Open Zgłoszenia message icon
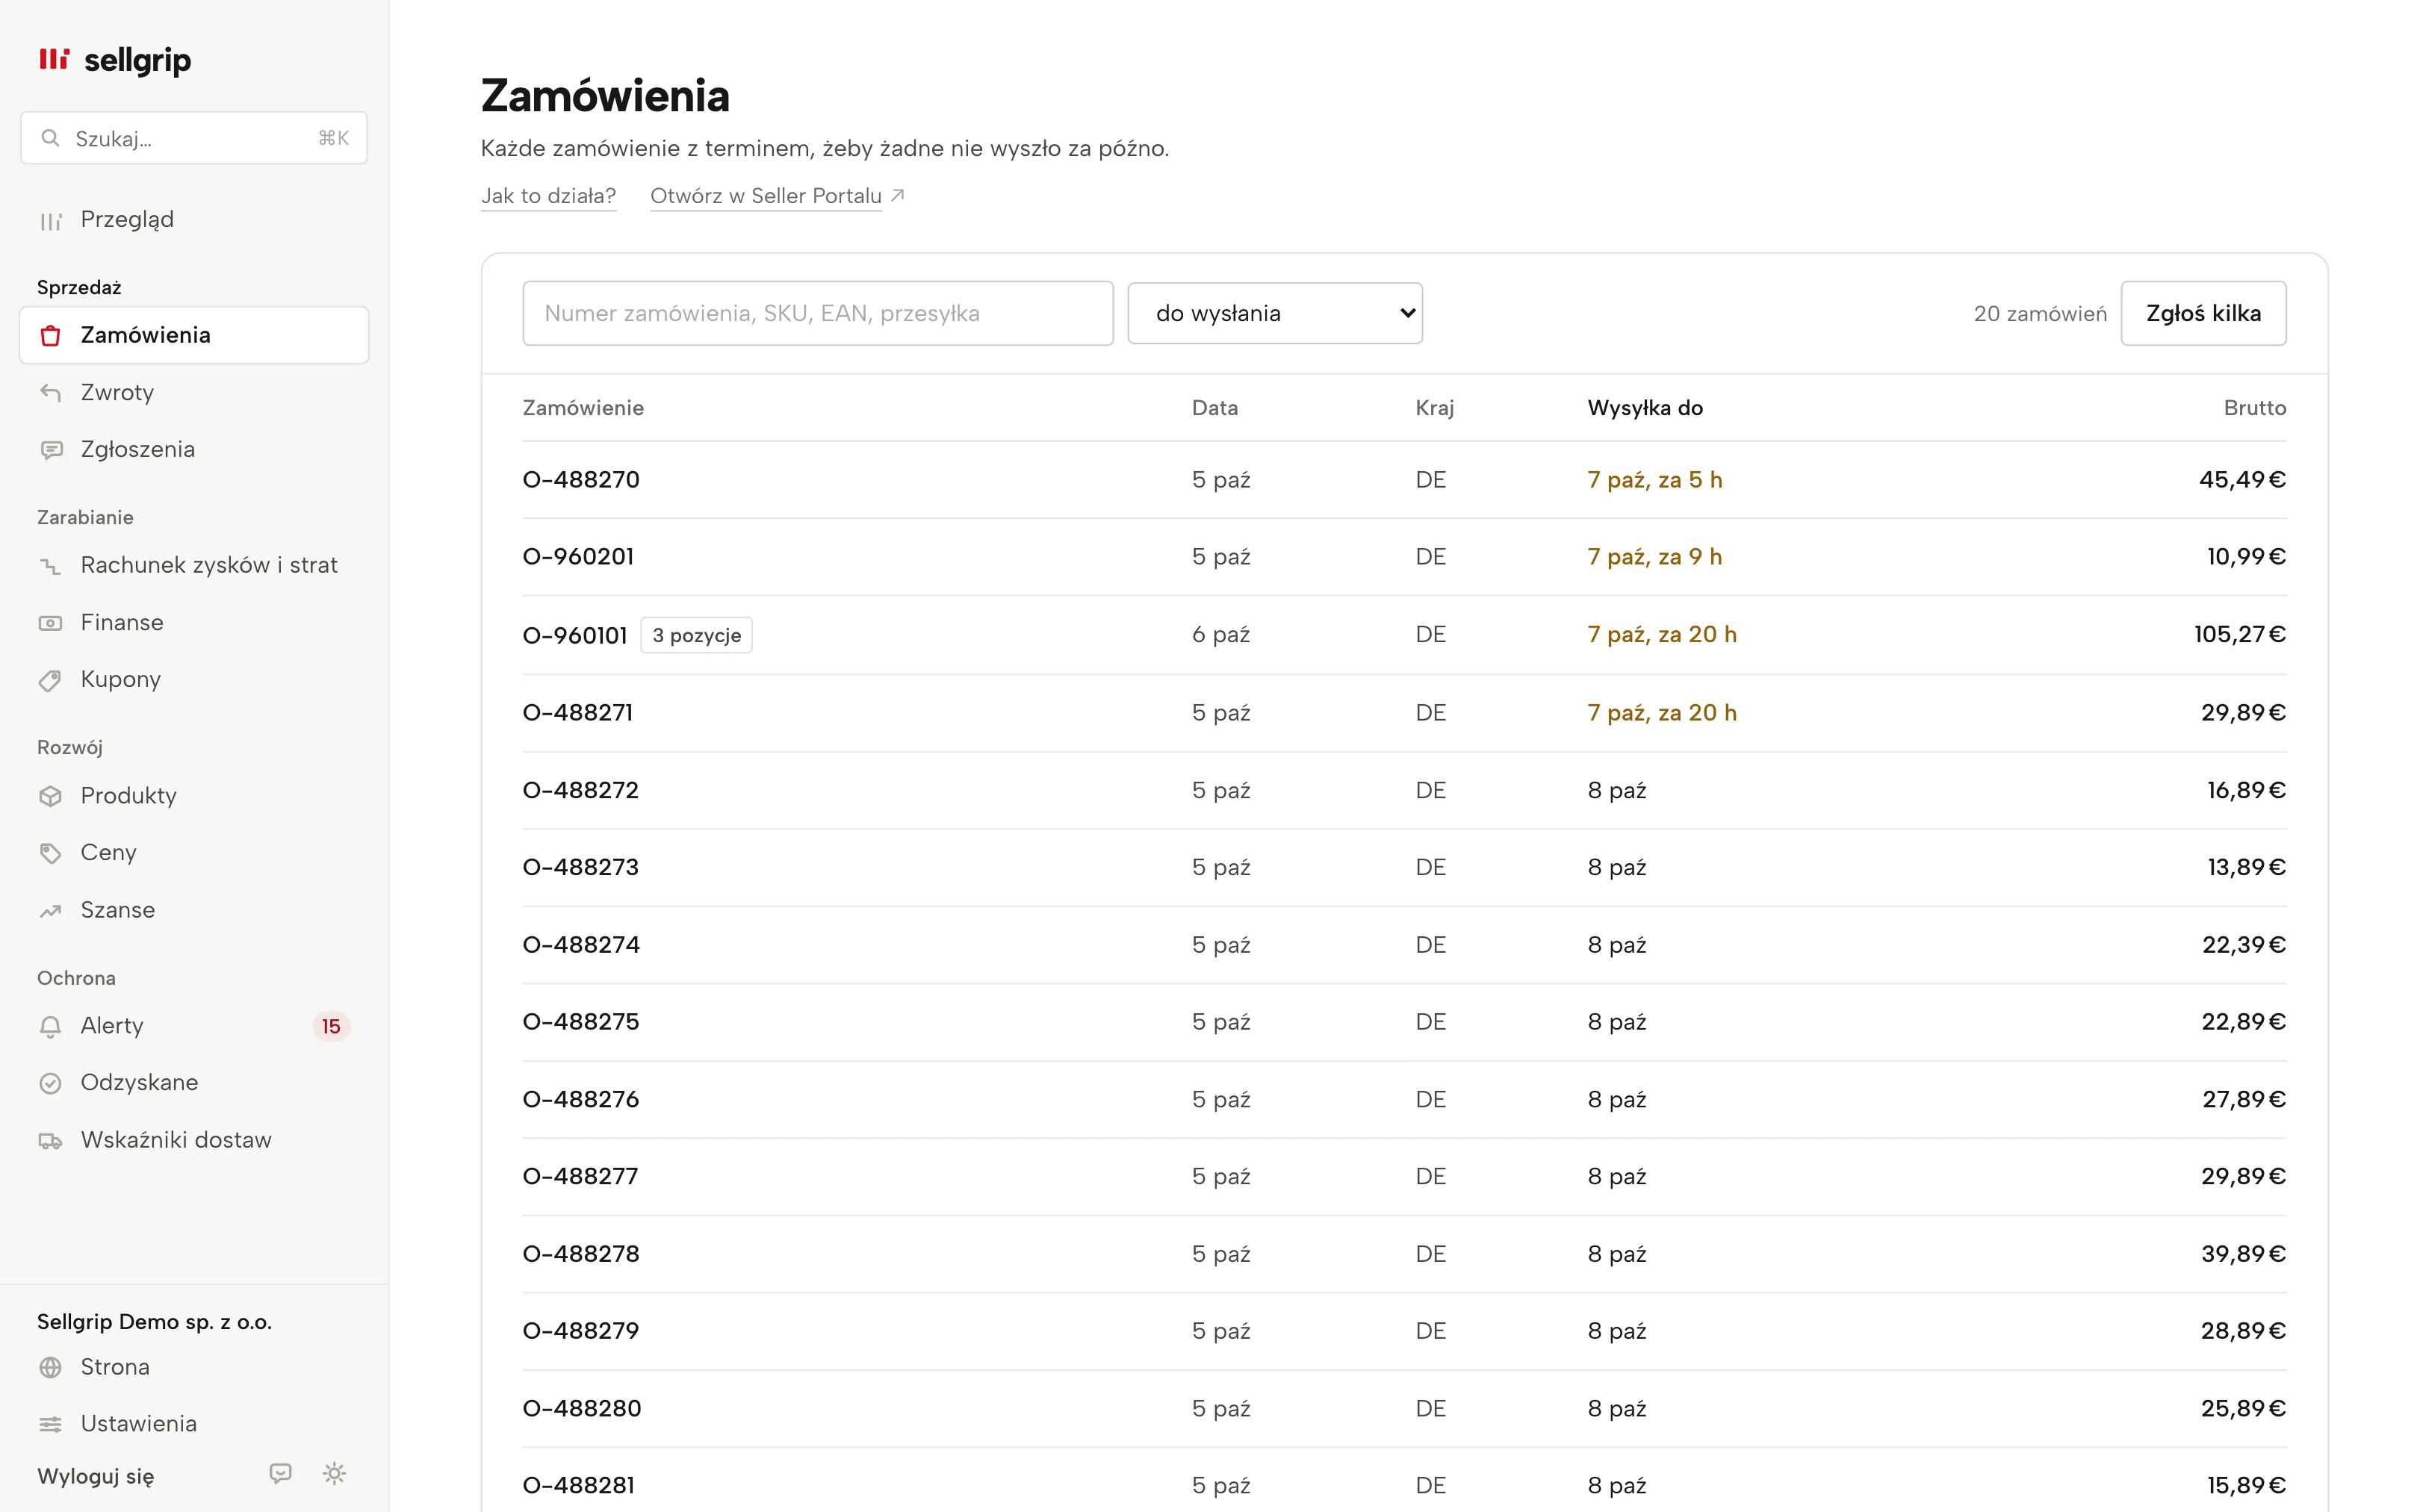Screen dimensions: 2420x1512 pos(51,450)
